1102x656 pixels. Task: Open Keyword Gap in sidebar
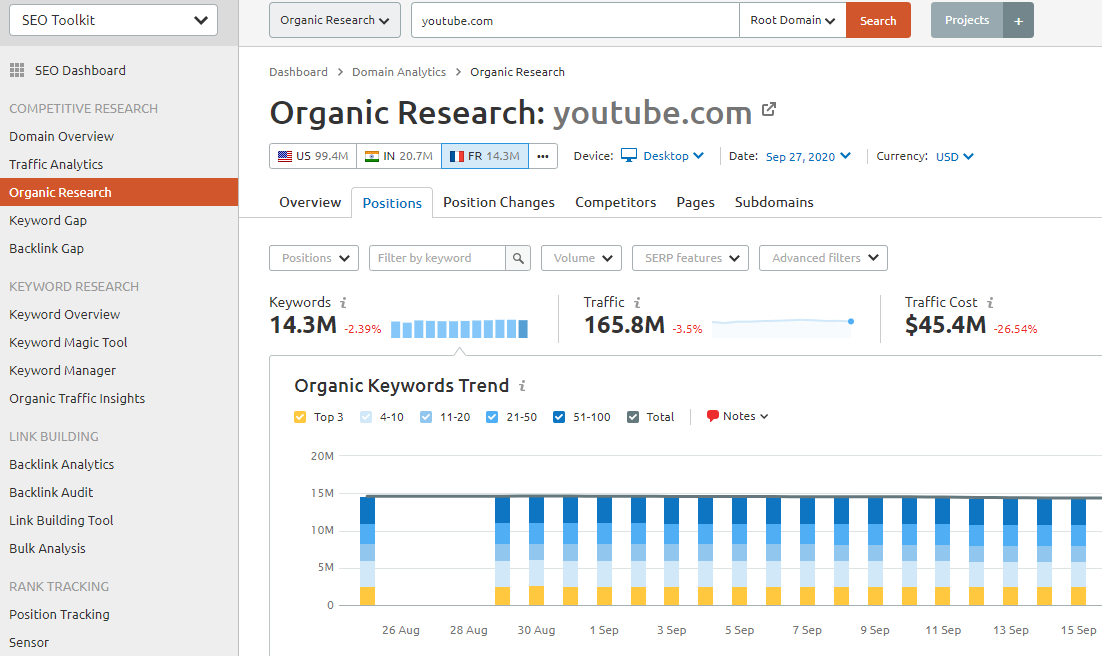coord(48,221)
